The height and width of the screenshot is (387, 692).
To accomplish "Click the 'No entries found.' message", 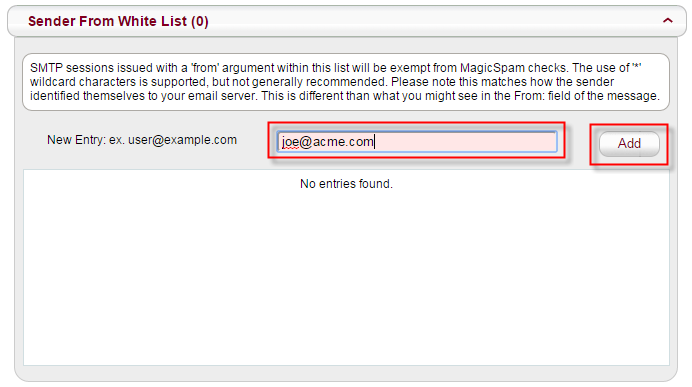I will point(346,184).
